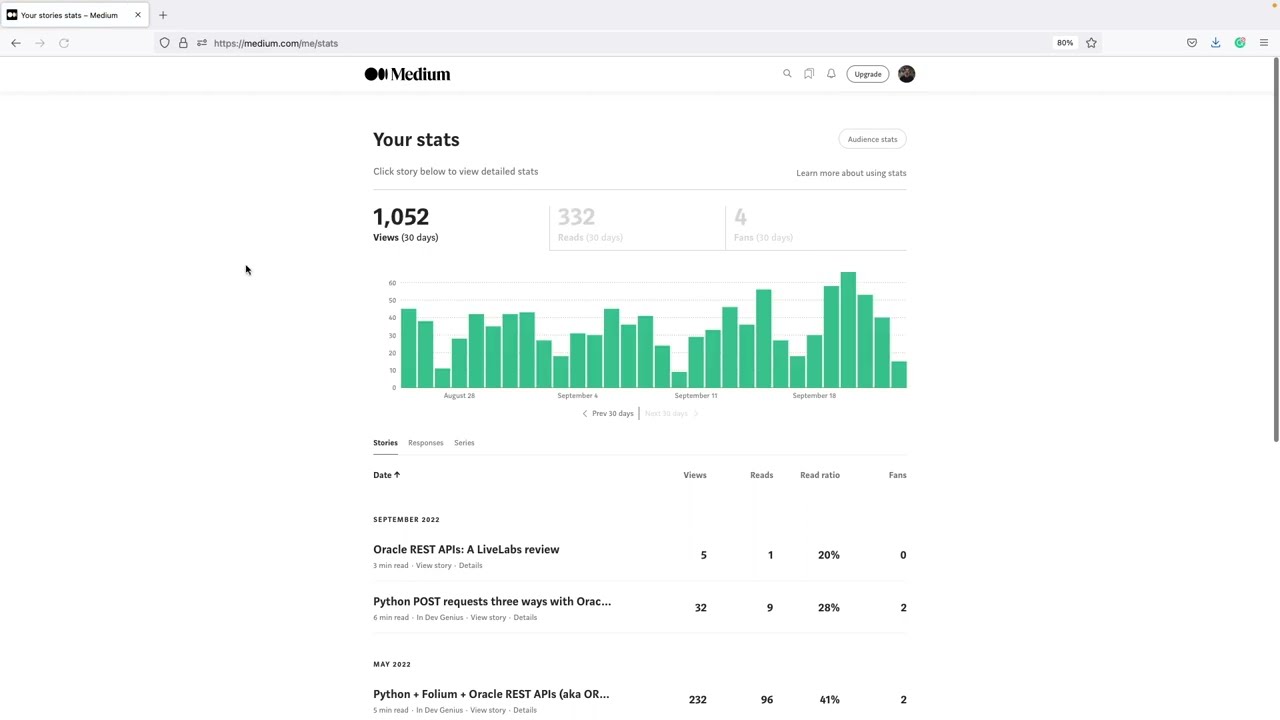
Task: Click the site lock icon
Action: point(183,43)
